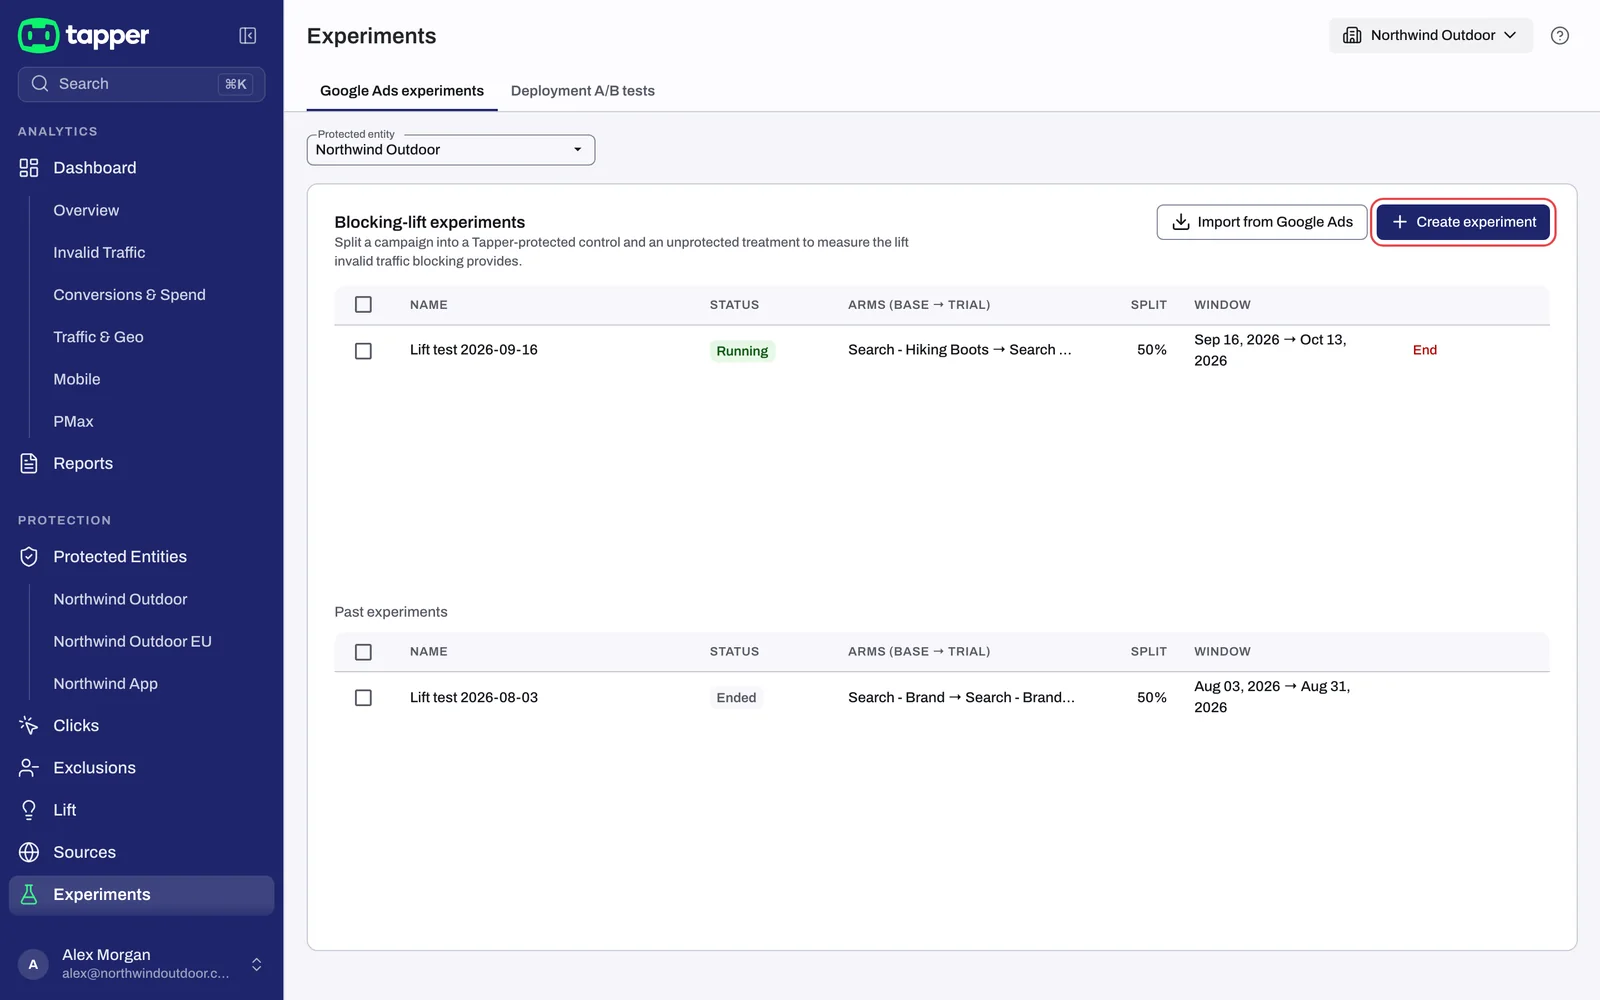
Task: Switch to Google Ads experiments tab
Action: click(402, 91)
